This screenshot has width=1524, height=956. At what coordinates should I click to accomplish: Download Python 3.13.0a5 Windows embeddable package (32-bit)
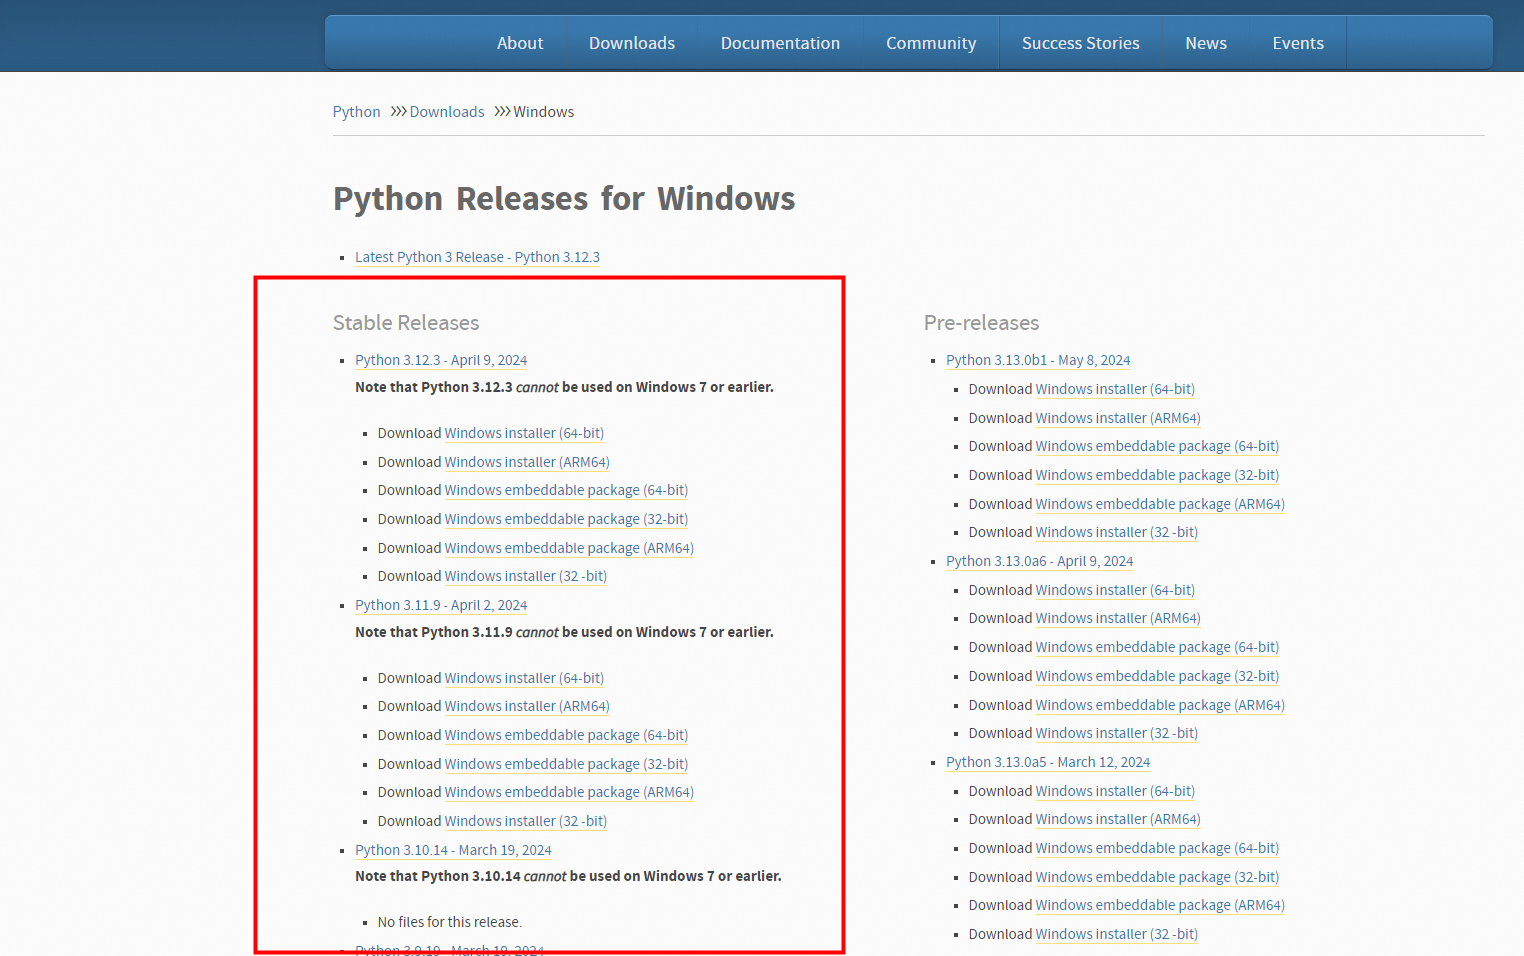1157,877
